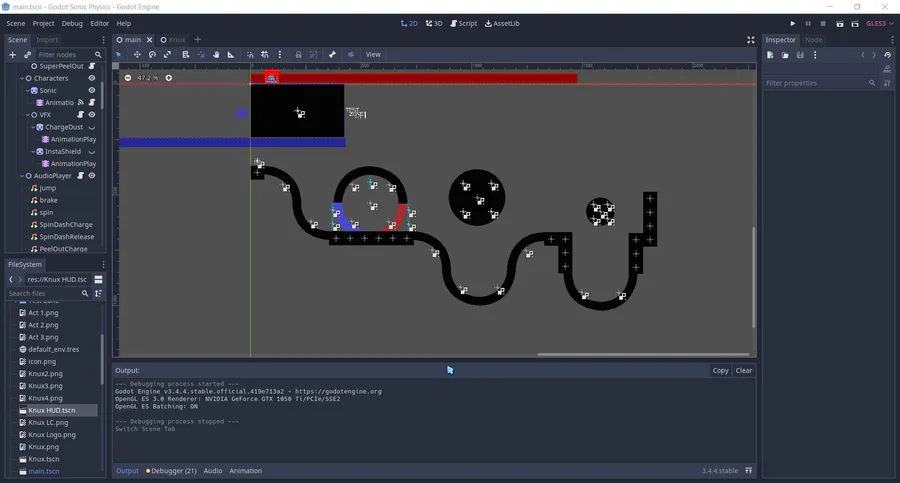Toggle FileSystem split view icon
Image resolution: width=900 pixels, height=483 pixels.
click(98, 280)
